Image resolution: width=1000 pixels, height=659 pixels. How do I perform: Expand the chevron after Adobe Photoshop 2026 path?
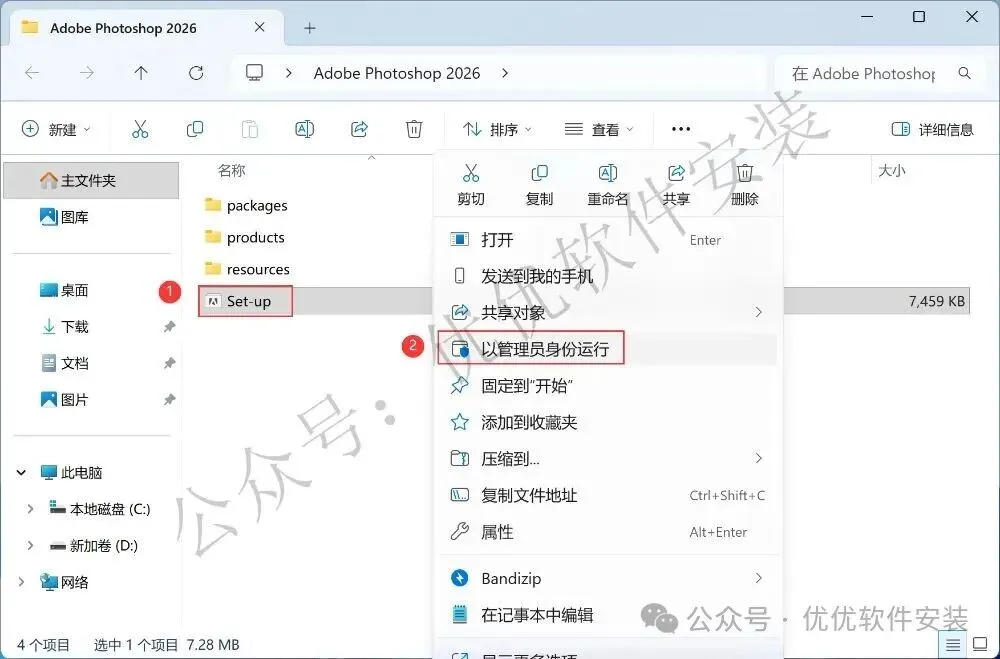[x=505, y=73]
